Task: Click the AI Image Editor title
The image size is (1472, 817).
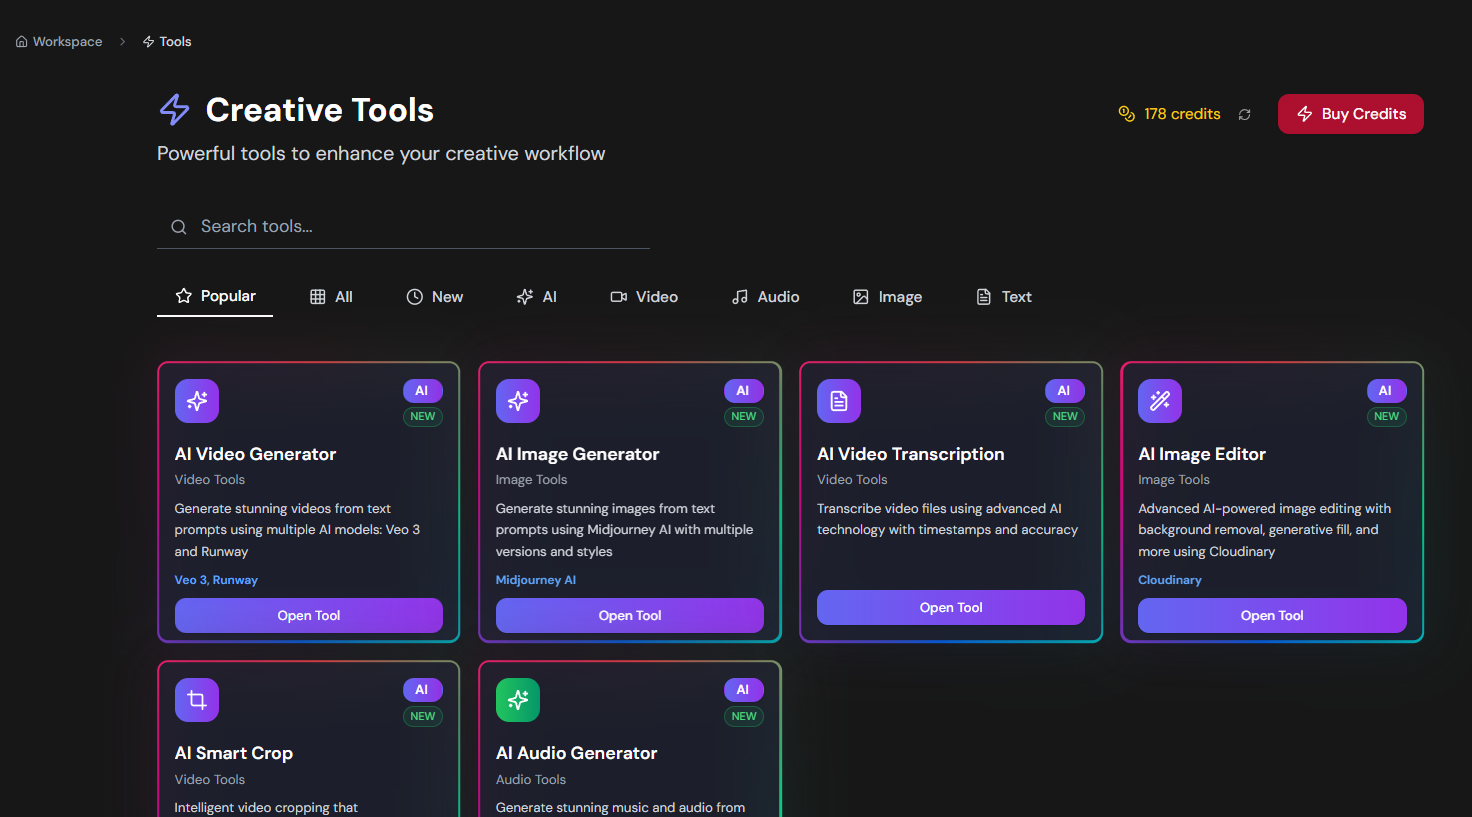Action: click(x=1202, y=454)
